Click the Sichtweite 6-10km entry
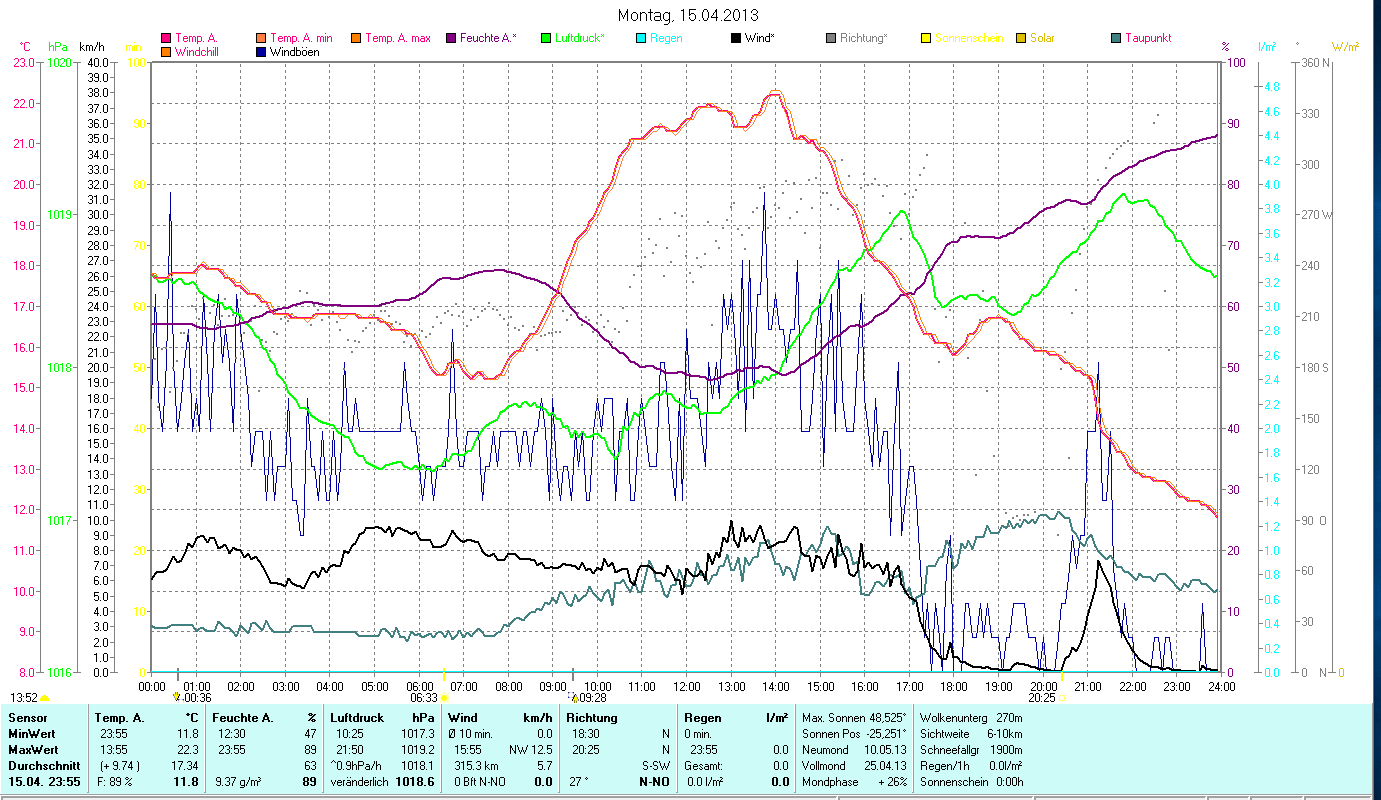1381x800 pixels. (x=970, y=734)
